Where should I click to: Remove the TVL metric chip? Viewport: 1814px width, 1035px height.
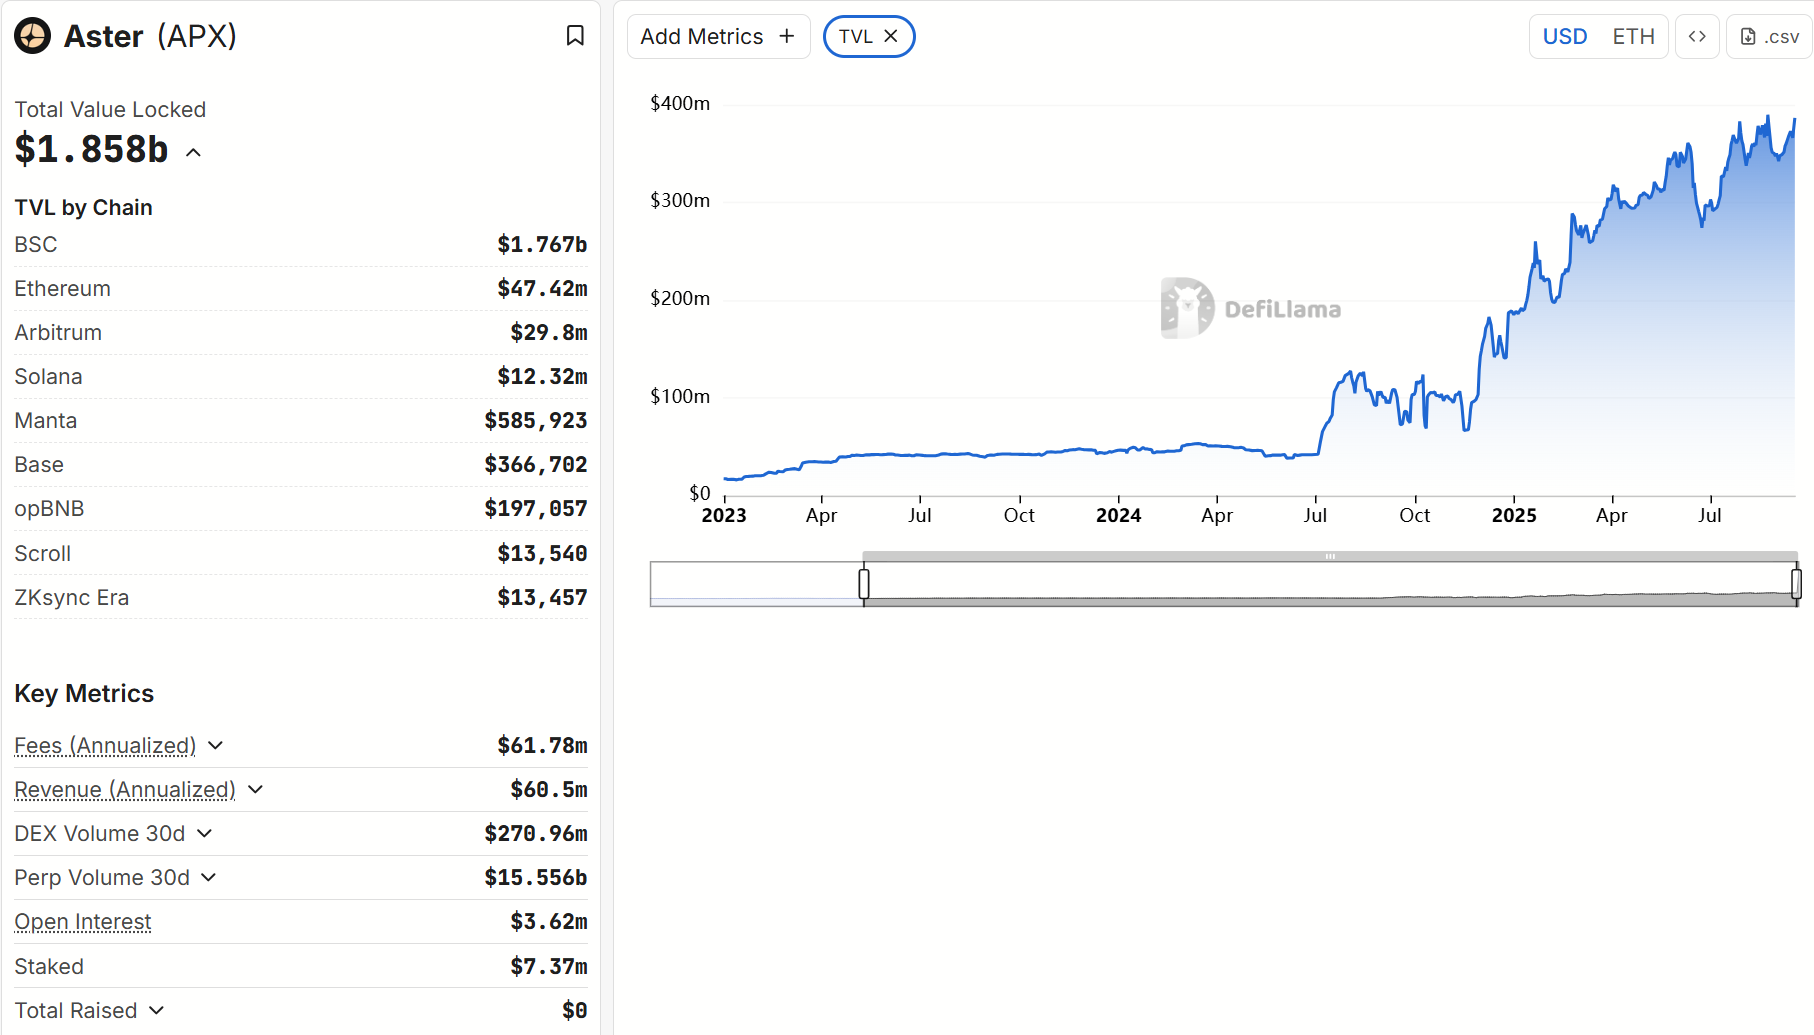coord(891,36)
